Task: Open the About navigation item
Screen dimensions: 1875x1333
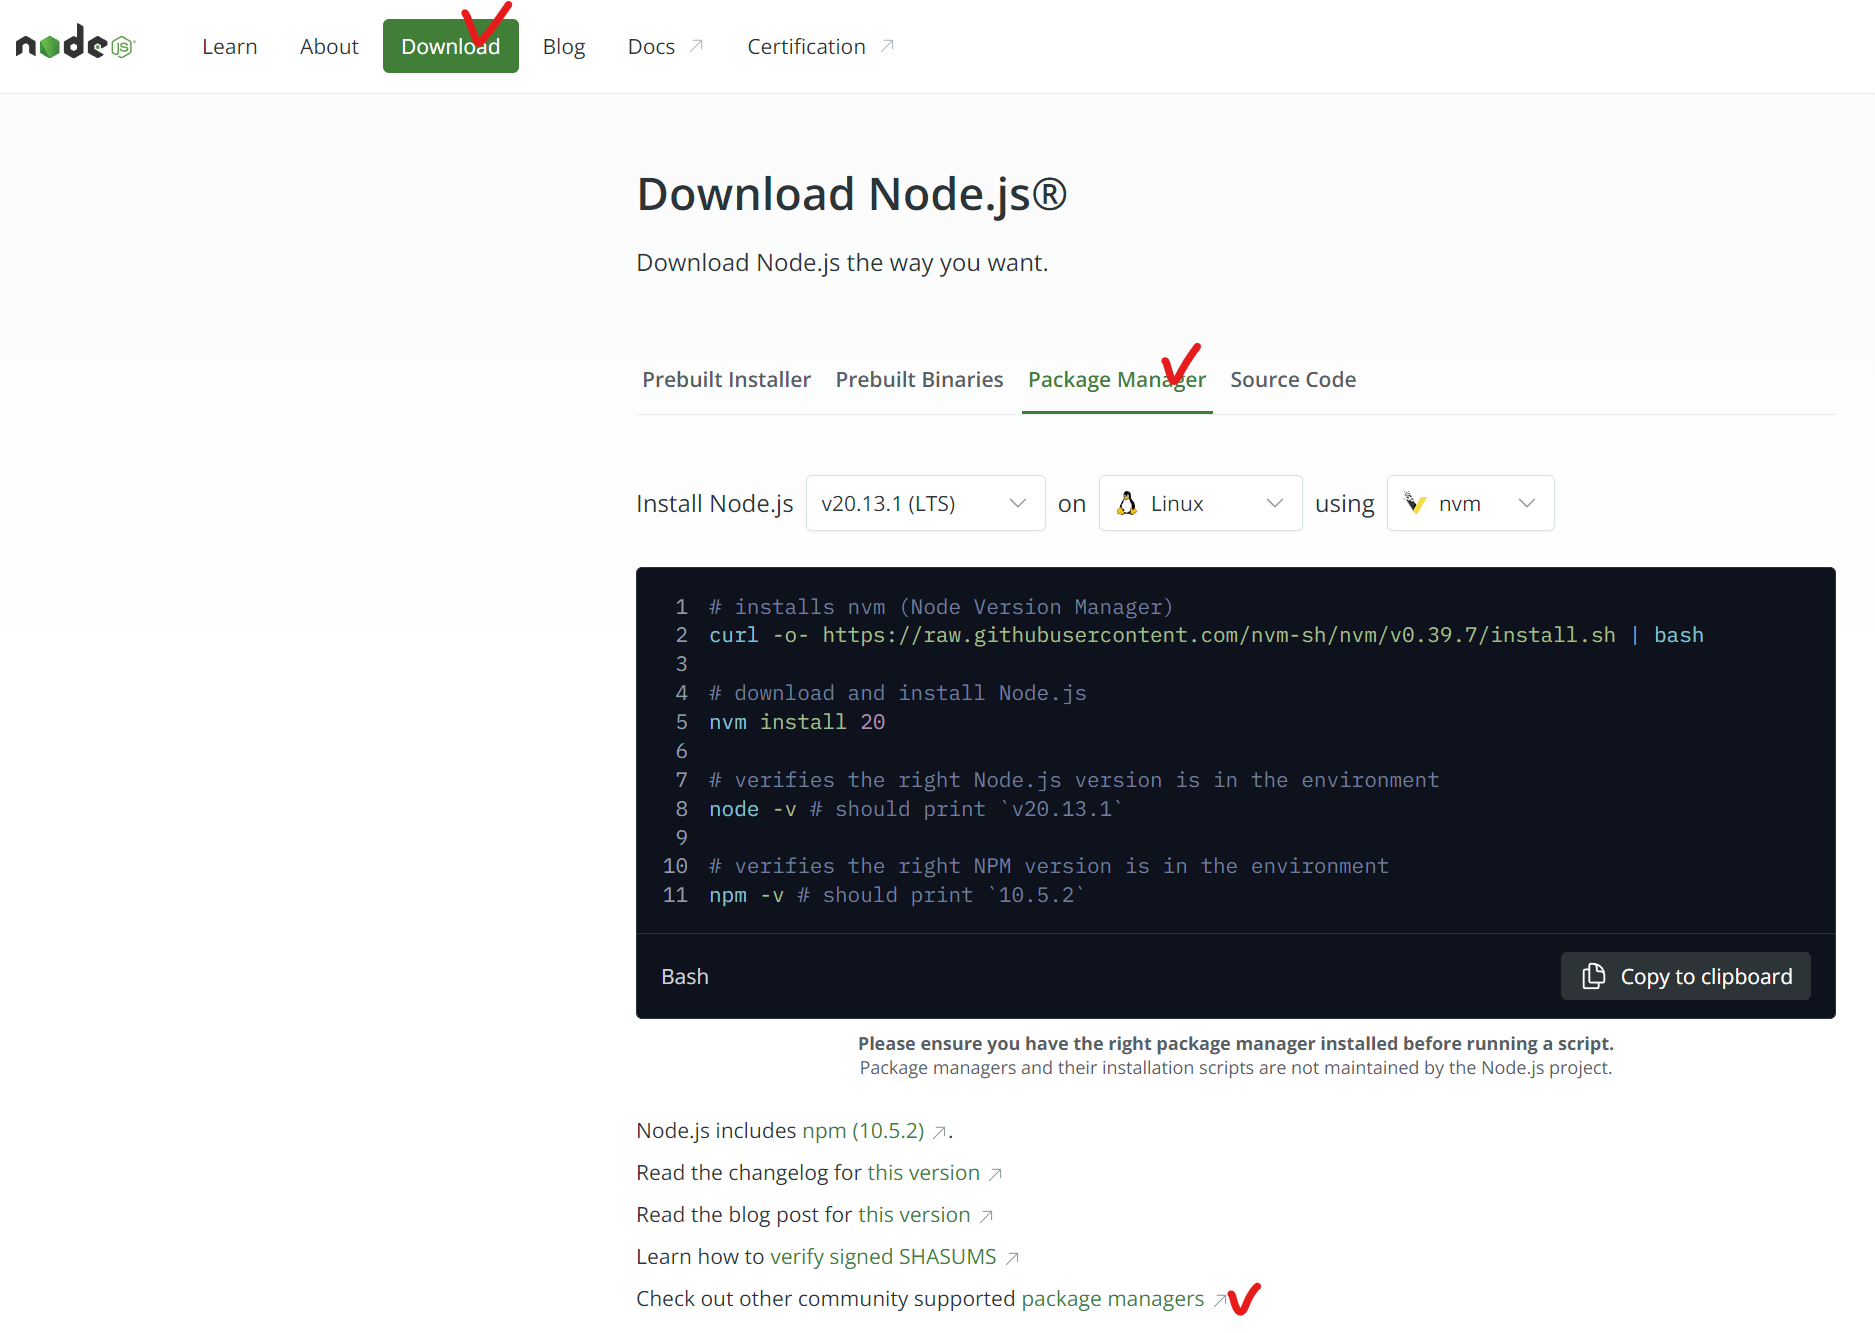Action: click(x=329, y=47)
